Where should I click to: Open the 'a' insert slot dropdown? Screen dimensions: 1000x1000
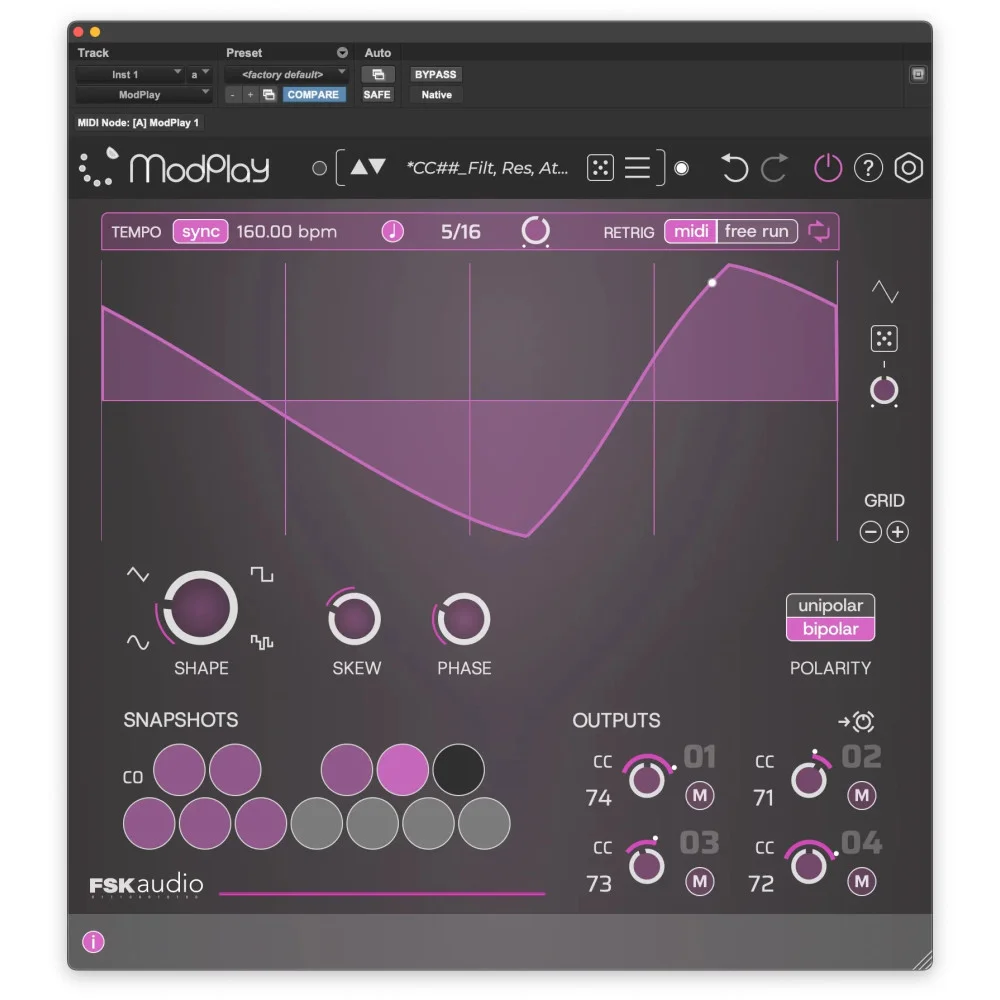[x=200, y=75]
